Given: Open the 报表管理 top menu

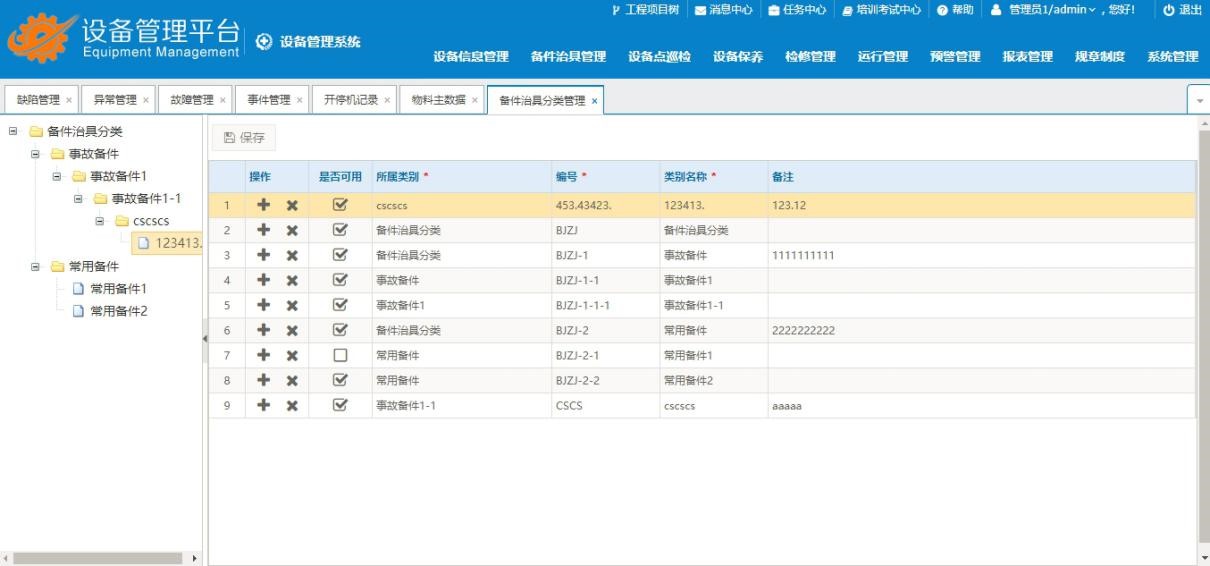Looking at the screenshot, I should click(1027, 57).
